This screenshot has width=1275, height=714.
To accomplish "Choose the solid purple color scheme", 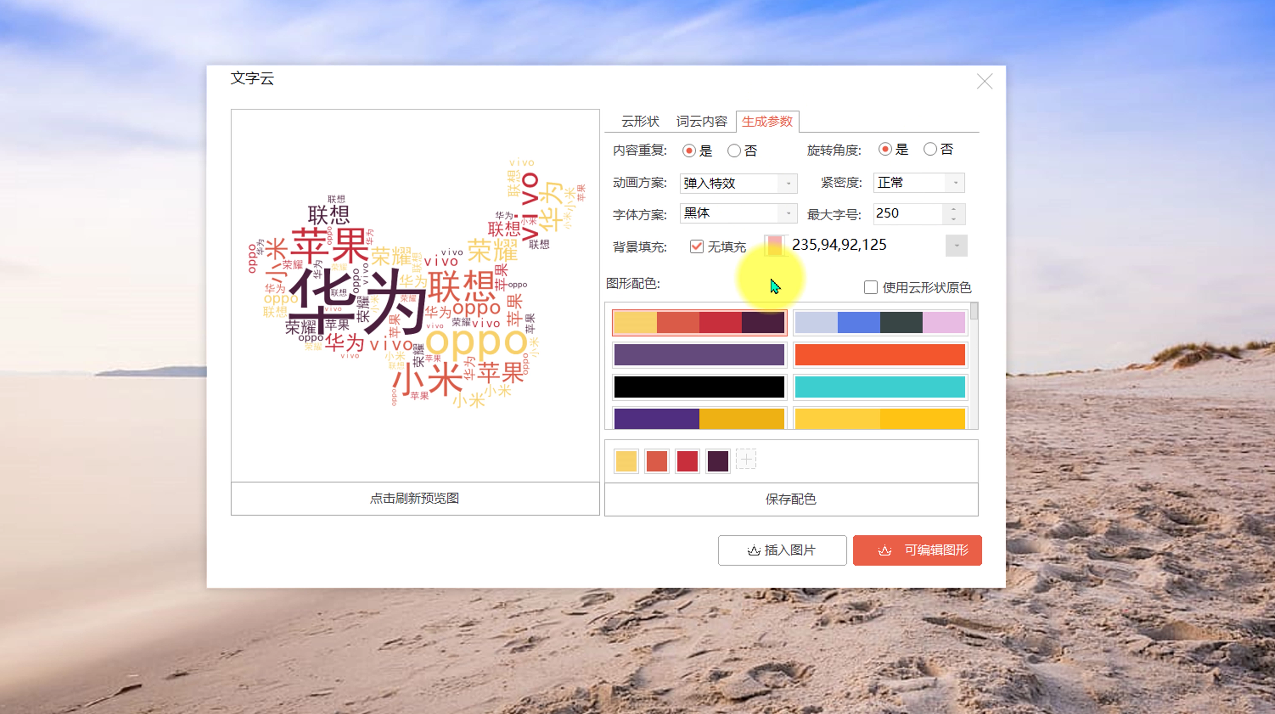I will tap(699, 355).
